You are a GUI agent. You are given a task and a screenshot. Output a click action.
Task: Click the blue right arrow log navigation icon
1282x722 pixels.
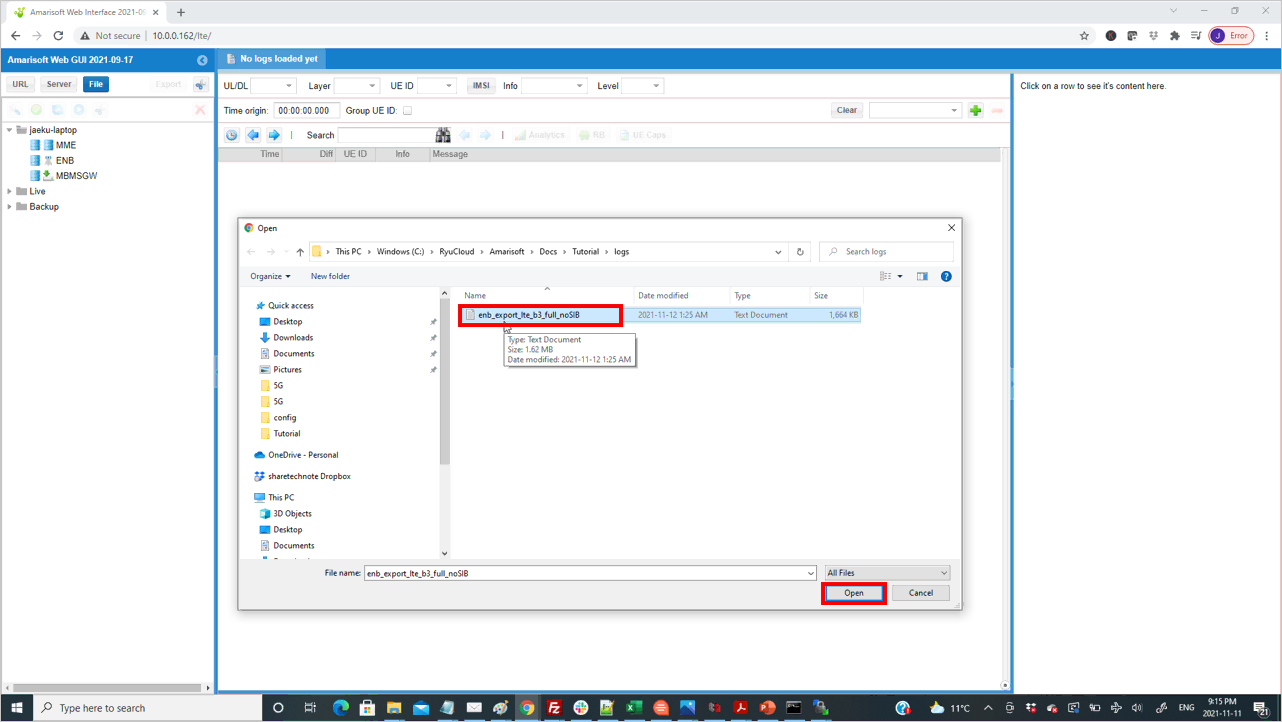[x=273, y=135]
